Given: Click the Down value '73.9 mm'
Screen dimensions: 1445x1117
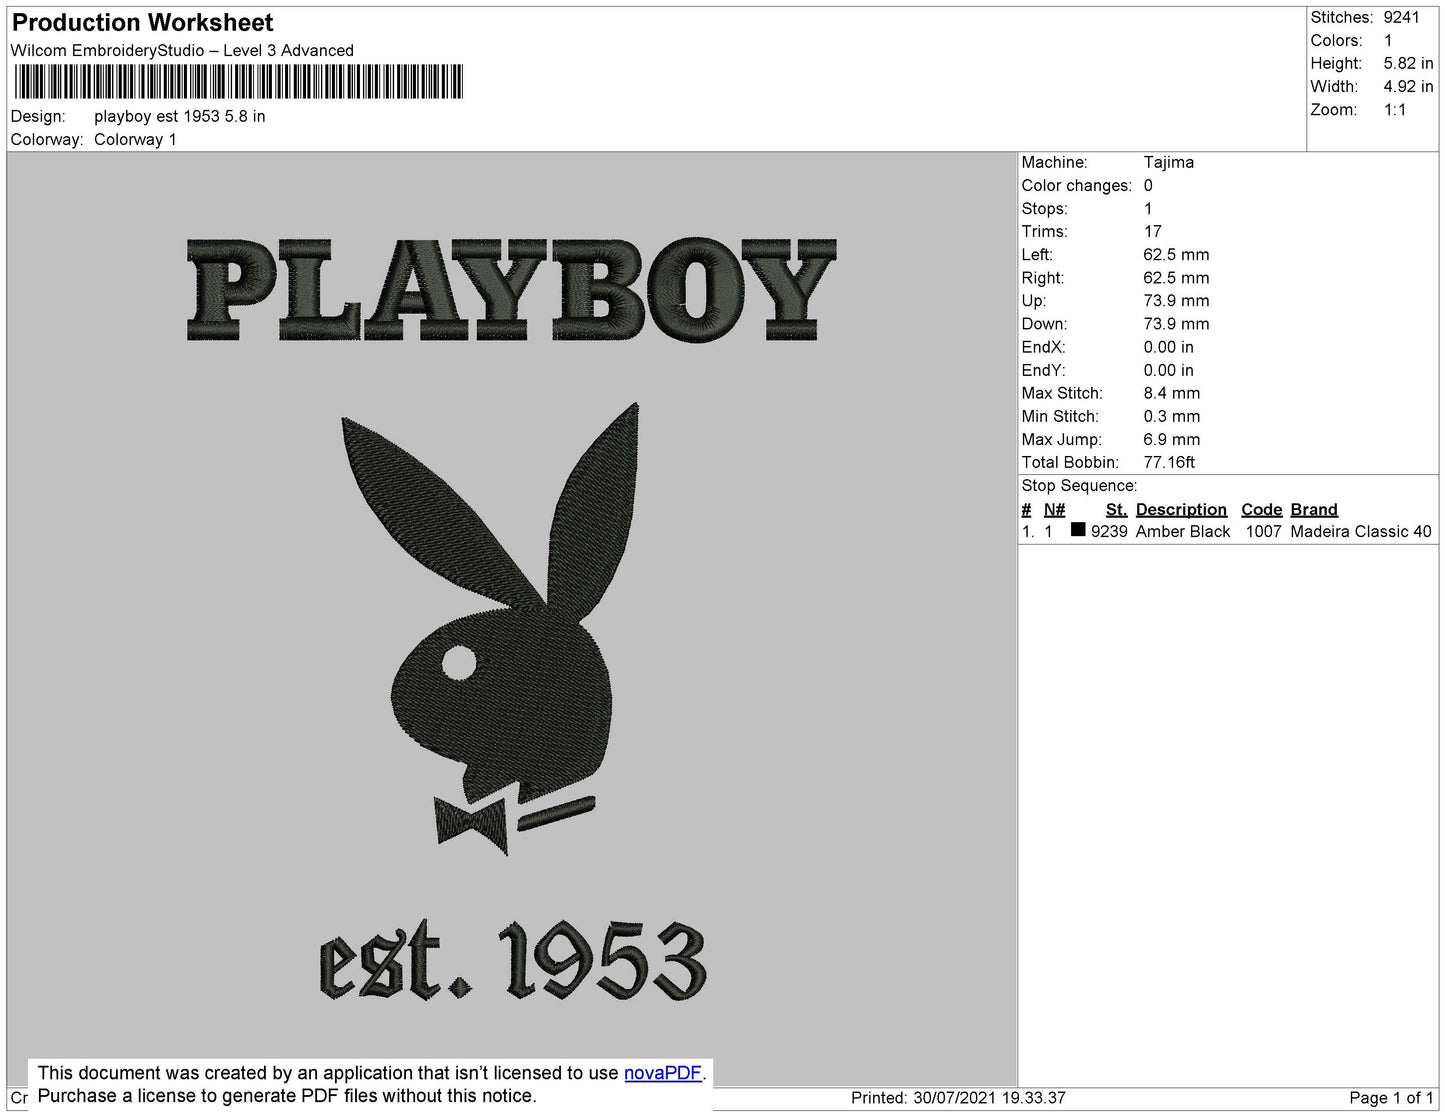Looking at the screenshot, I should click(1177, 323).
